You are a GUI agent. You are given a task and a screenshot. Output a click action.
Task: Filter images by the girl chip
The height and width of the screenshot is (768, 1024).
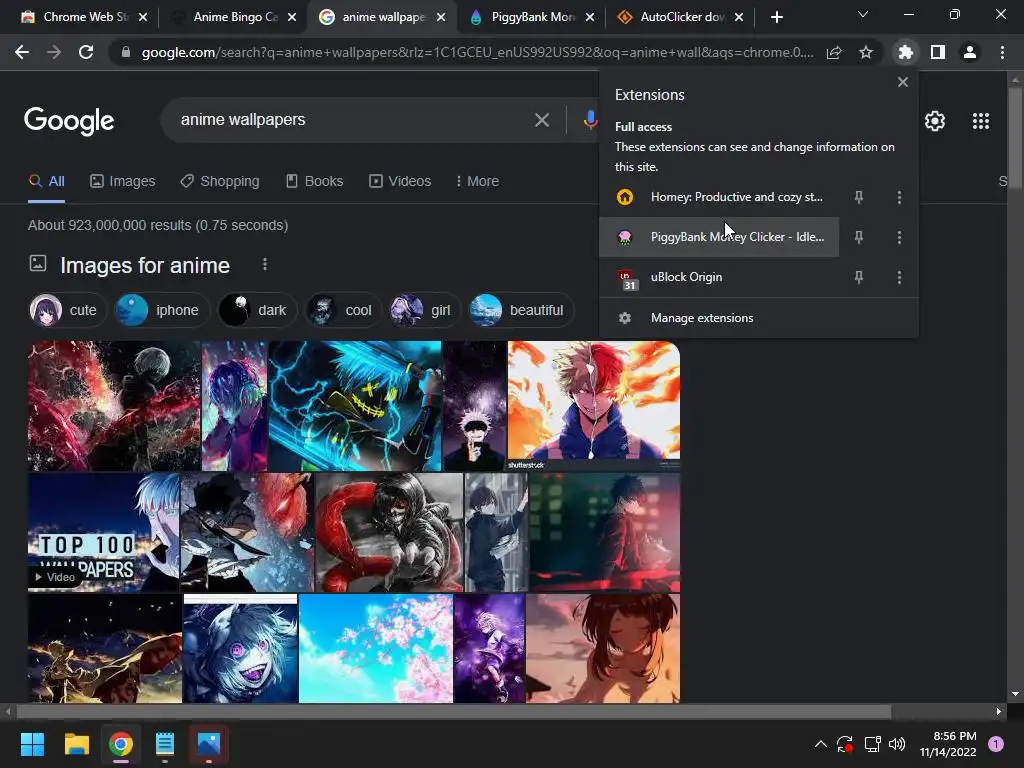424,310
